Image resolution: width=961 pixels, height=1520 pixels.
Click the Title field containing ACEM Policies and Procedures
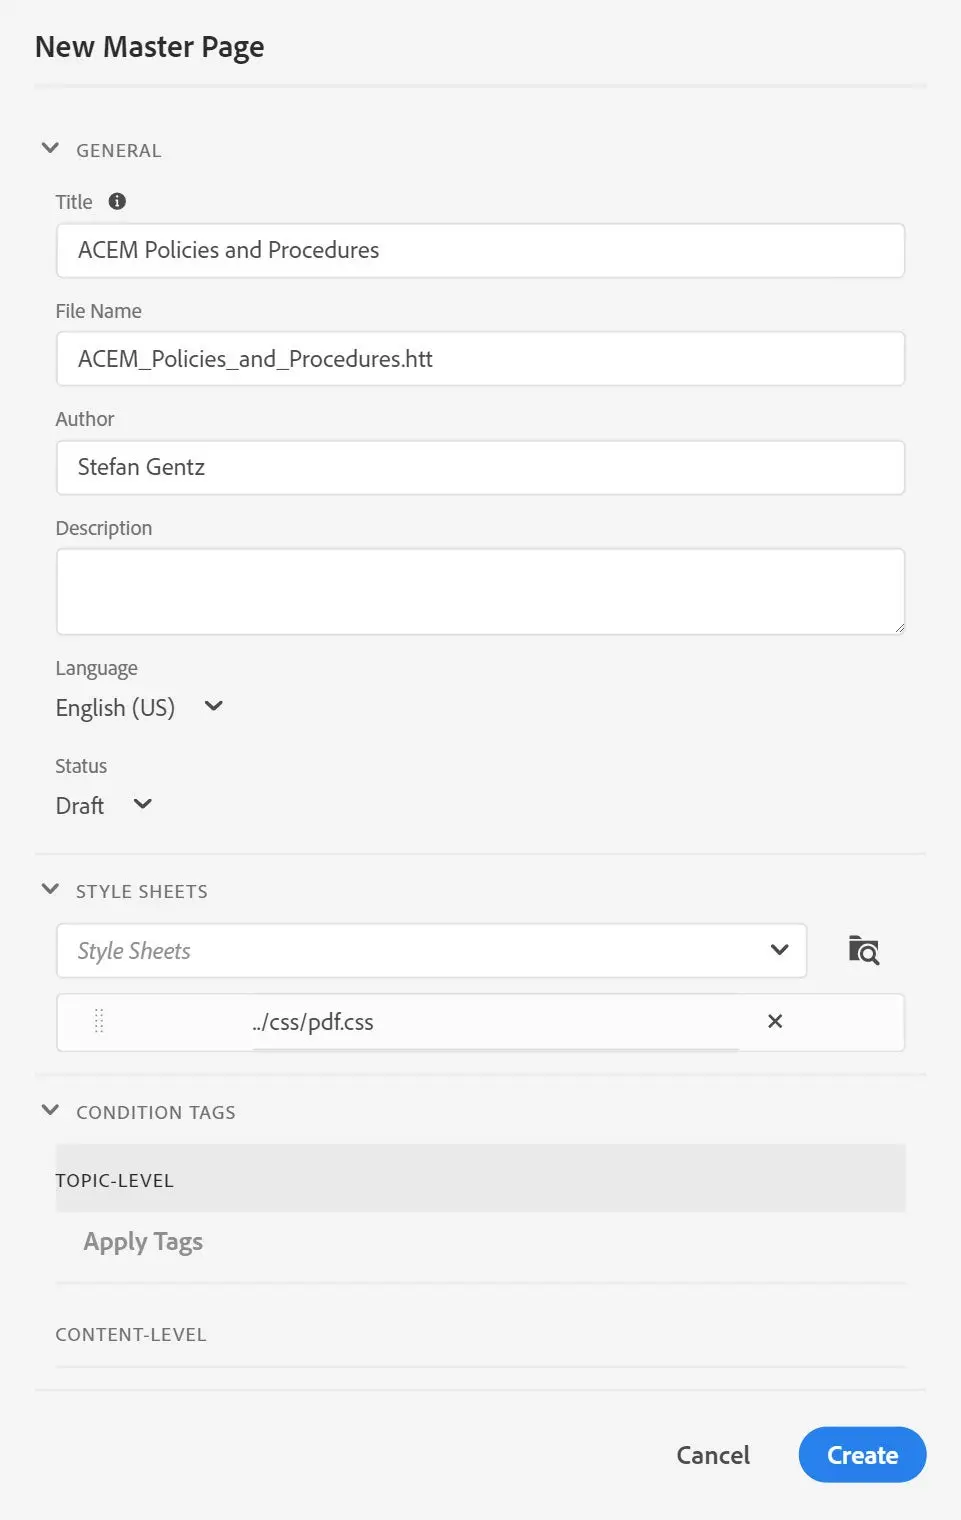(x=480, y=250)
